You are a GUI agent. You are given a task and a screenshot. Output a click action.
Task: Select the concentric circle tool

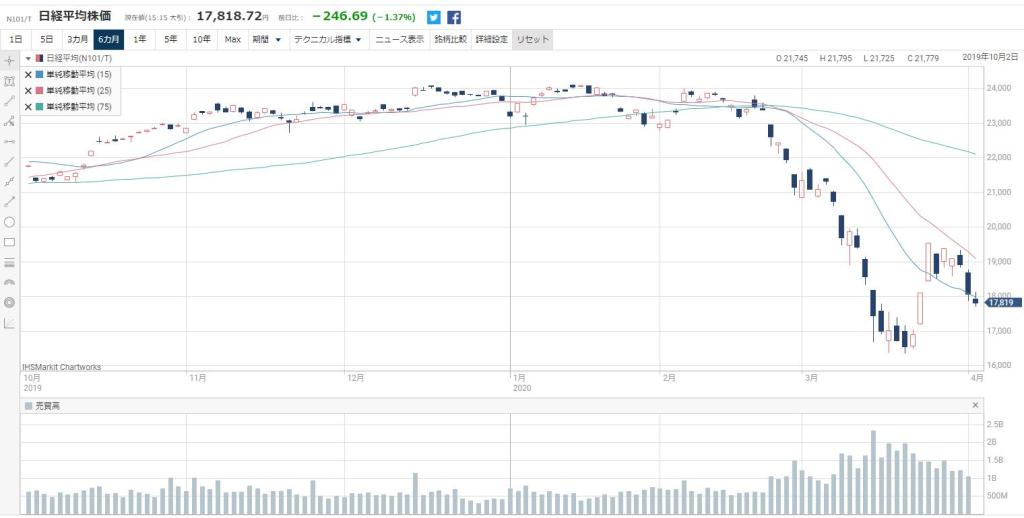coord(10,302)
